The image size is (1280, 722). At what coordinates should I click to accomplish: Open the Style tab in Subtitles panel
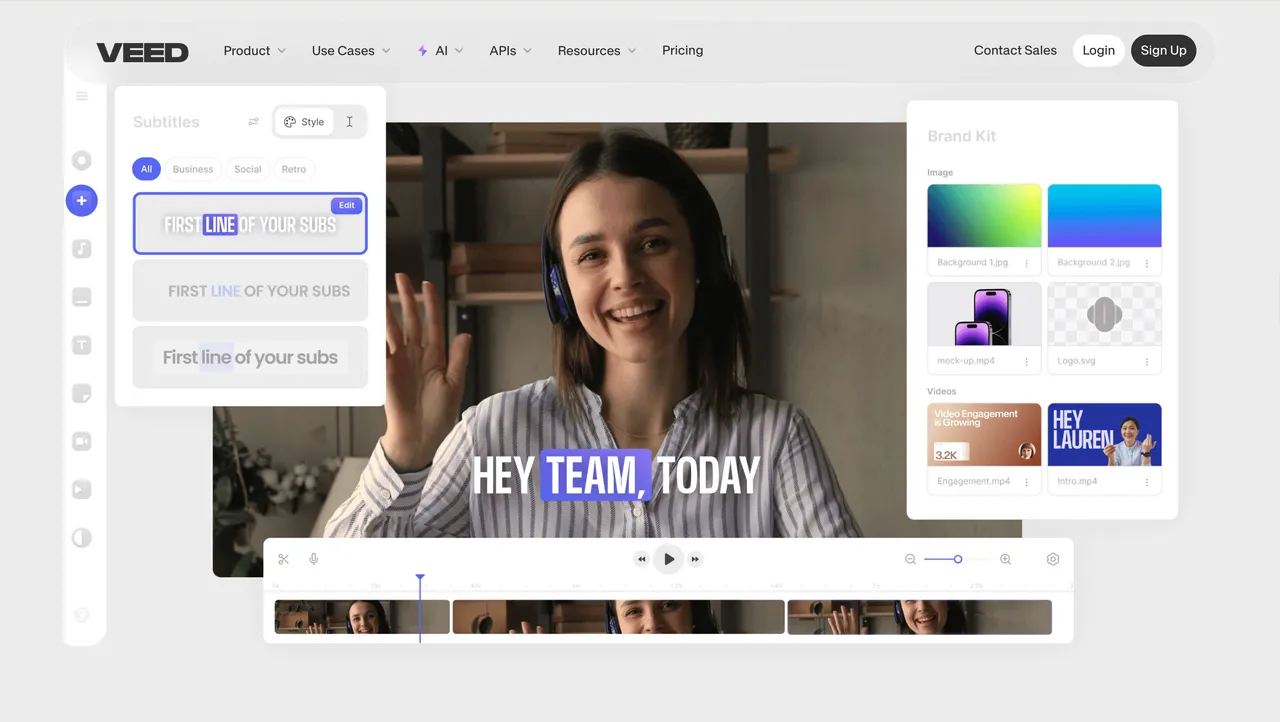304,122
